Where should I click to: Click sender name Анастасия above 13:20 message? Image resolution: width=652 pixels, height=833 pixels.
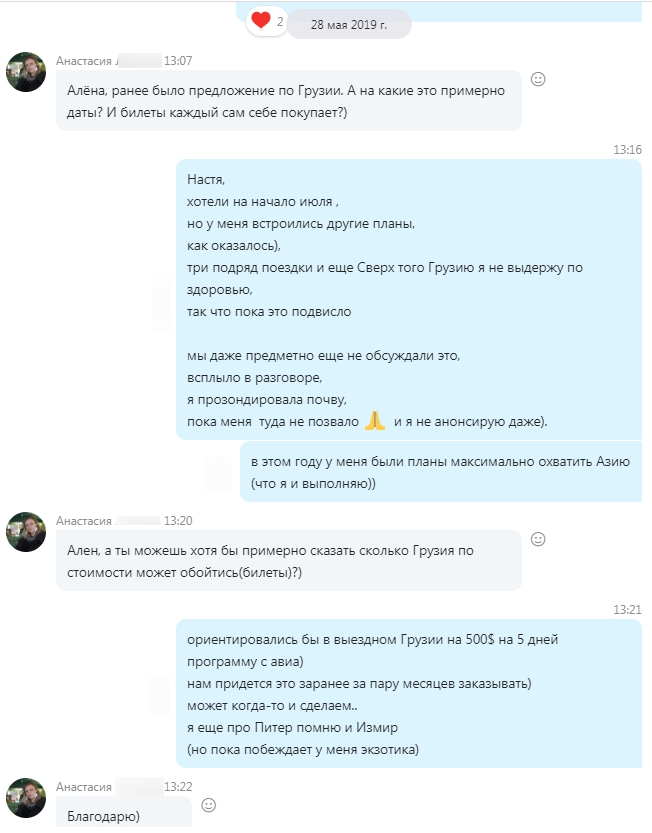point(84,521)
